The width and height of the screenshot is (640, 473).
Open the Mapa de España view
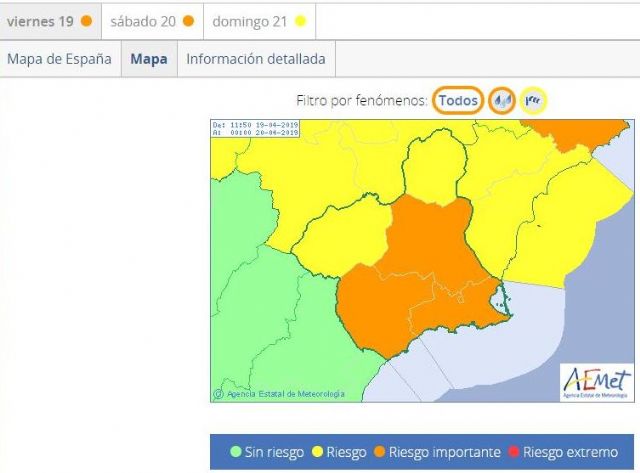pos(59,59)
